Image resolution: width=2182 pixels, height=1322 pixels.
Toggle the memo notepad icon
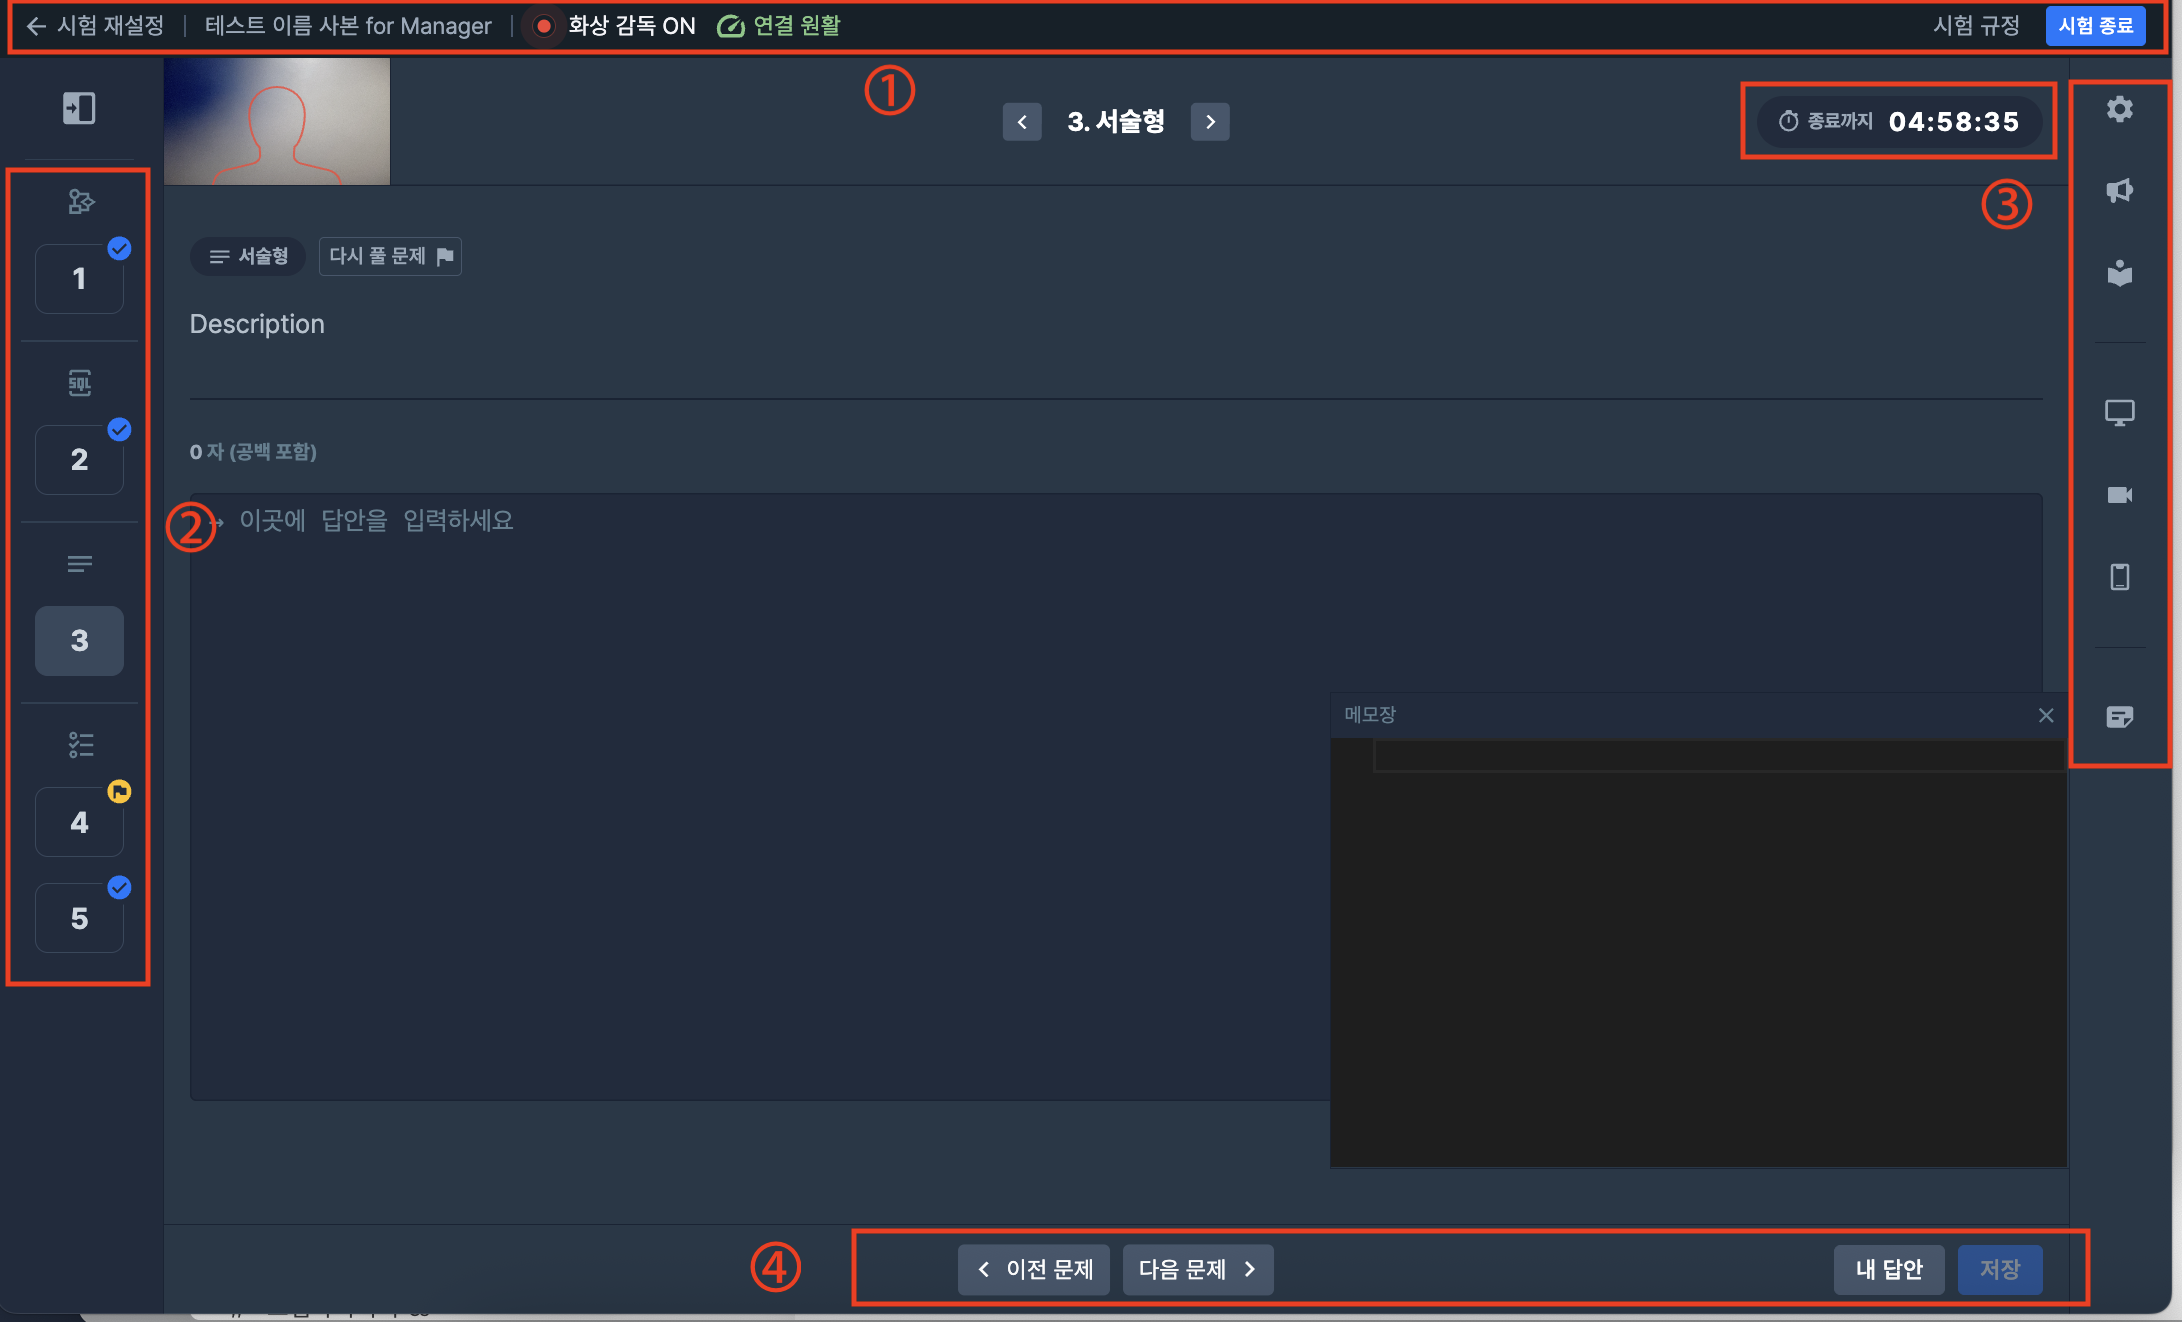click(x=2119, y=716)
